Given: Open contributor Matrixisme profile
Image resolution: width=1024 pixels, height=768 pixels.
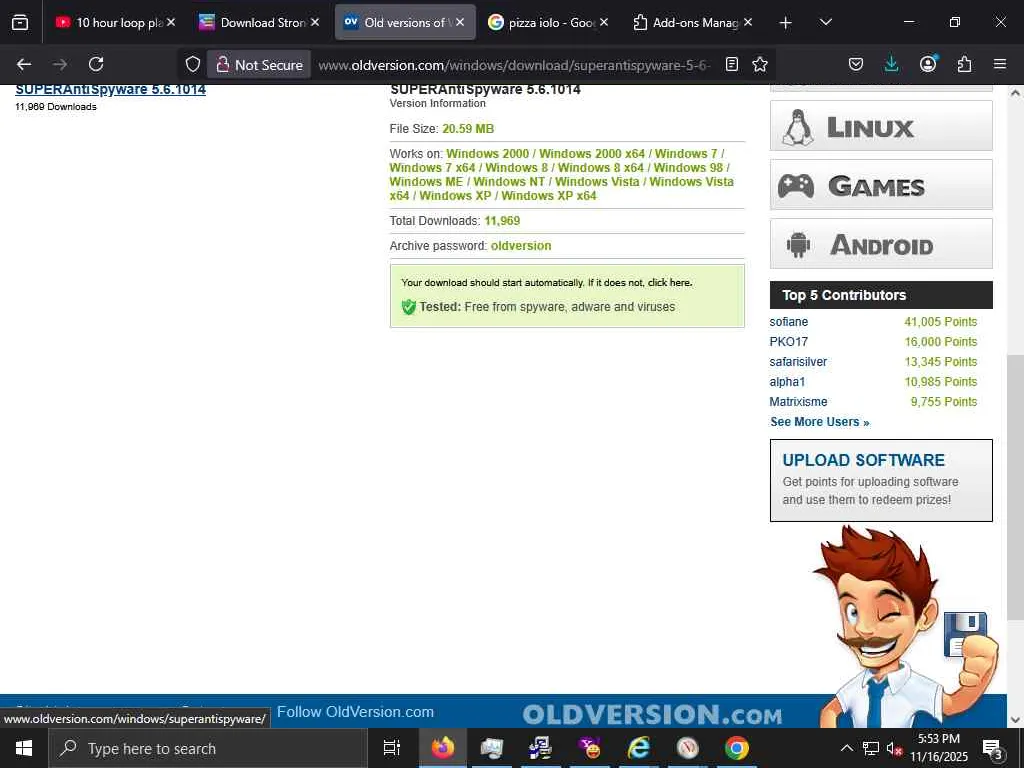Looking at the screenshot, I should pos(798,402).
